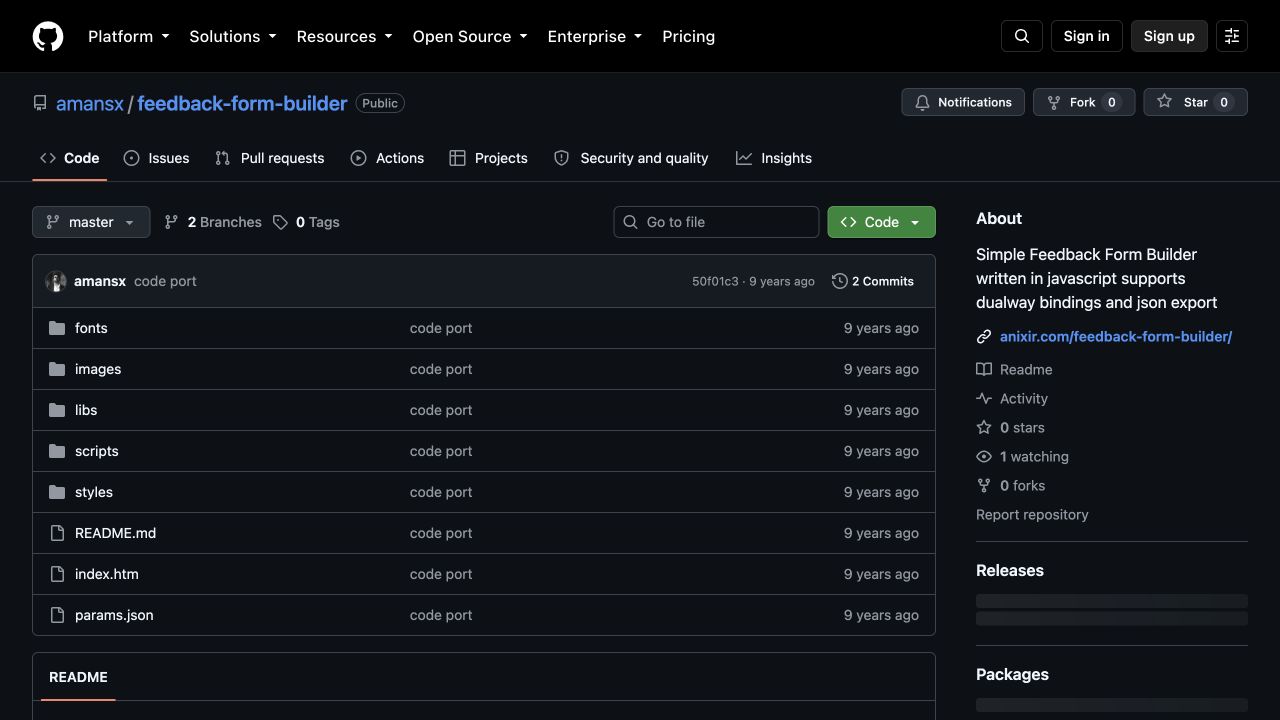This screenshot has height=720, width=1280.
Task: Click the link icon beside anixir.com URL
Action: point(984,337)
